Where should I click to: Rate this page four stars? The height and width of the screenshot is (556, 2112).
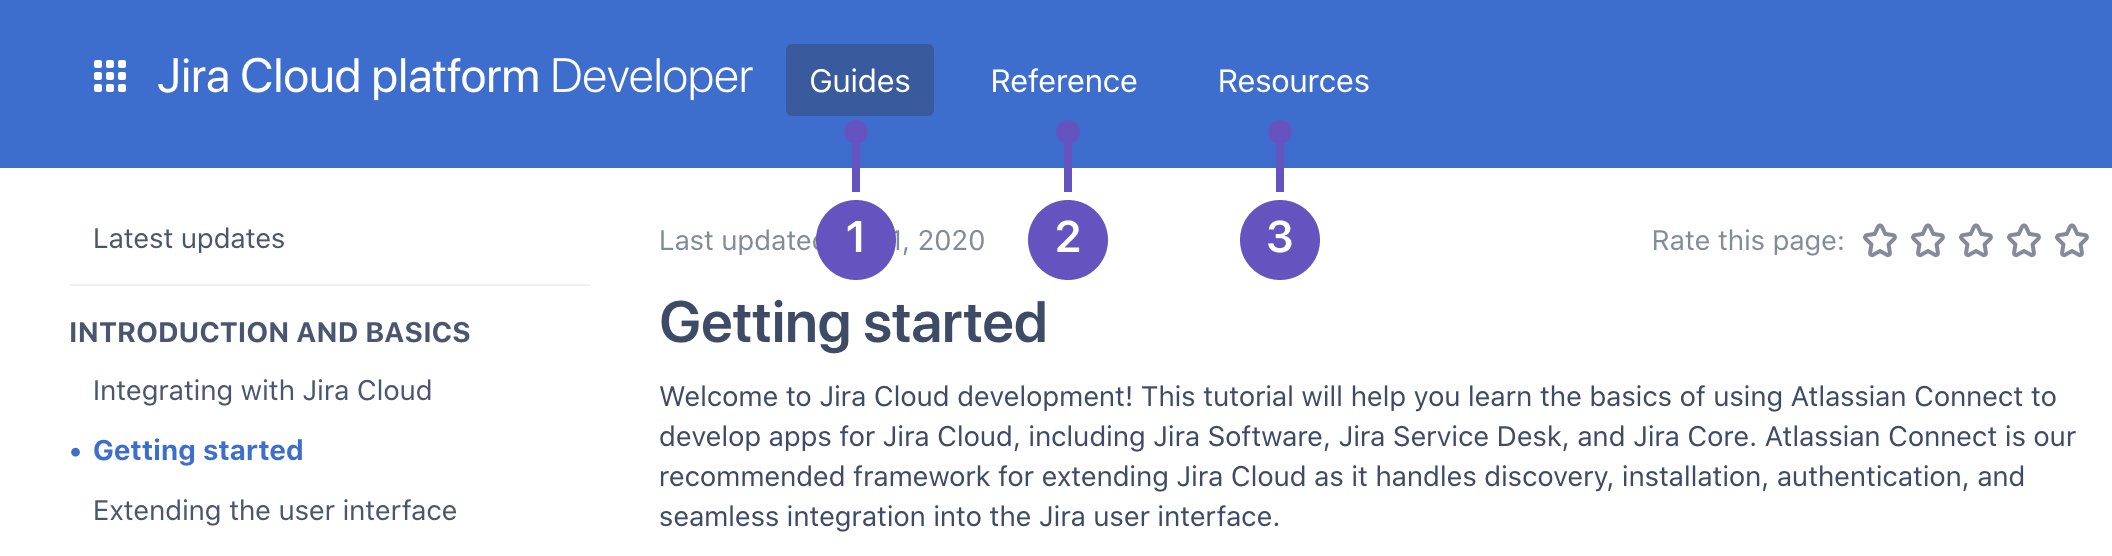tap(2024, 241)
